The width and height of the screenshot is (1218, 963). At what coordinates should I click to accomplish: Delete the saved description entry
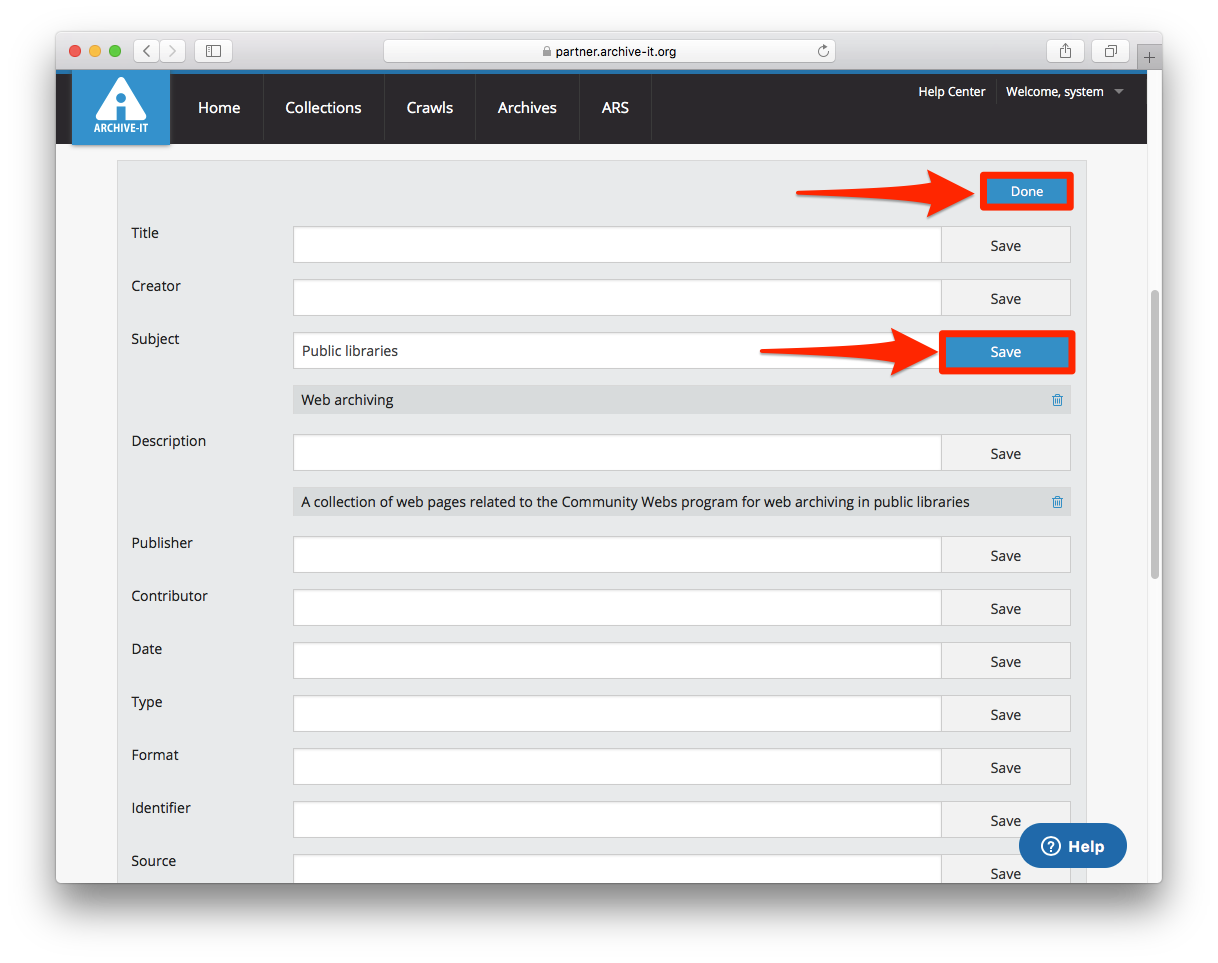(x=1057, y=502)
